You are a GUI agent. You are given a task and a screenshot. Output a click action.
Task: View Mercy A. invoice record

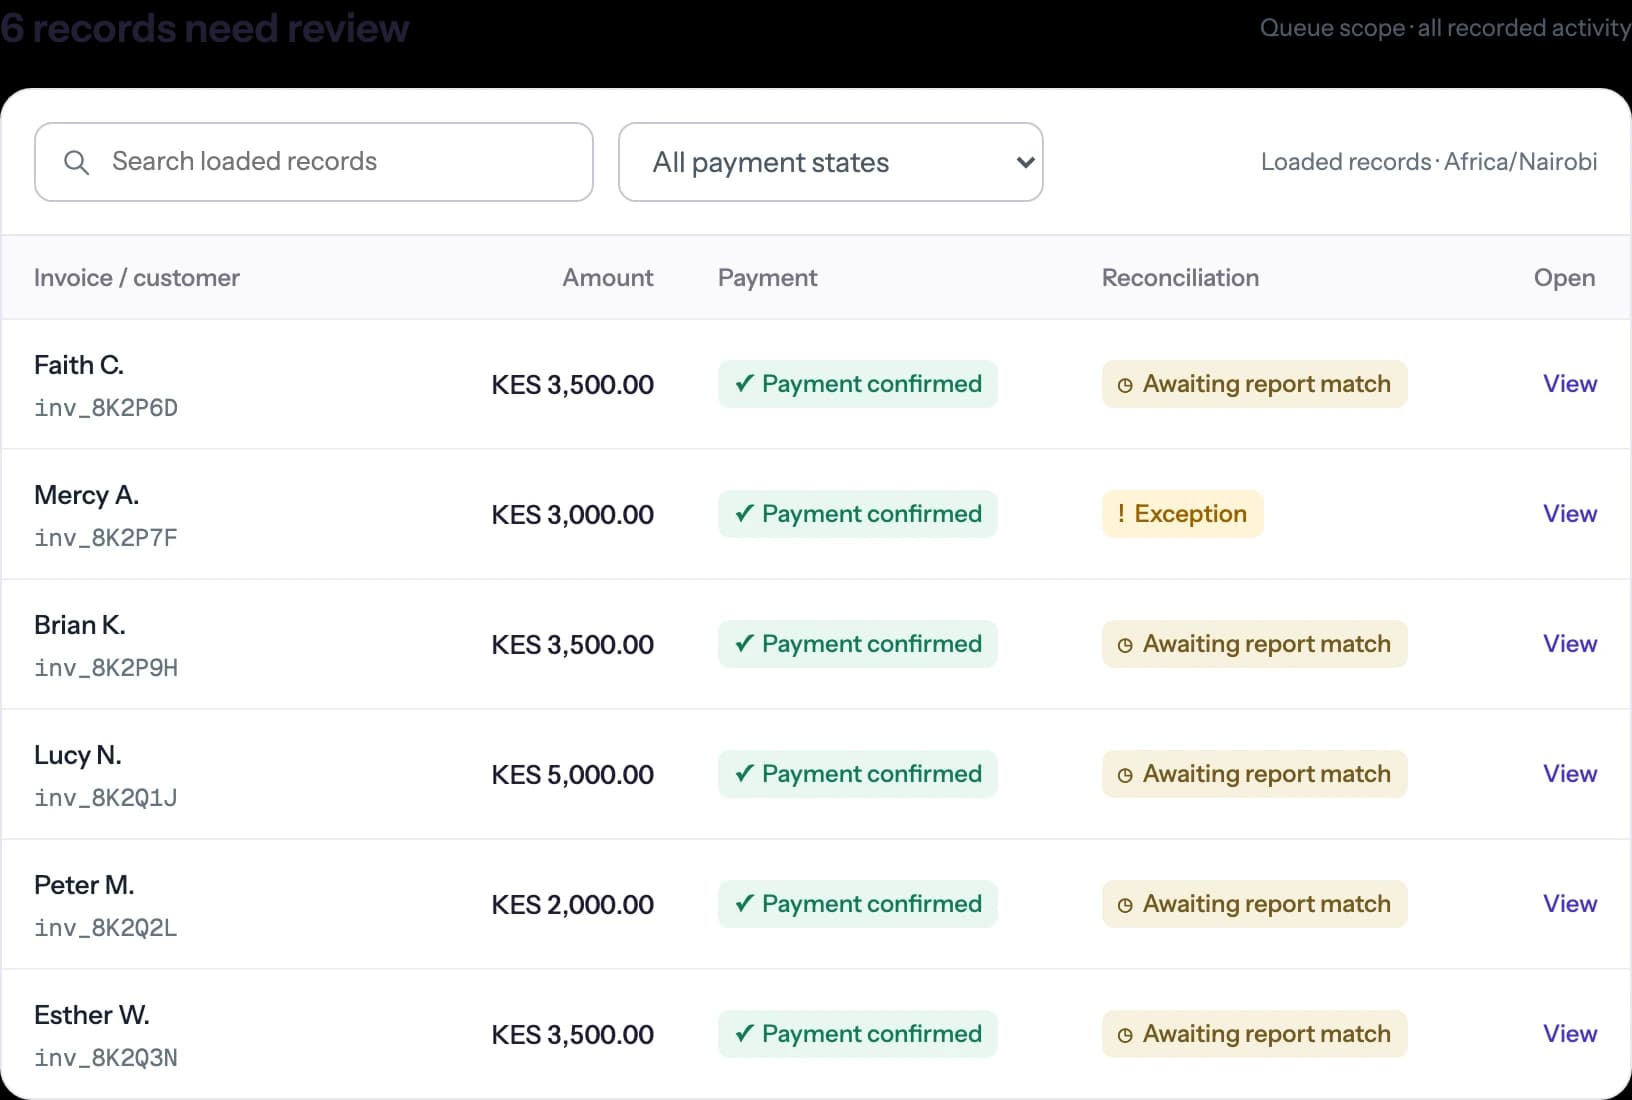click(1570, 514)
